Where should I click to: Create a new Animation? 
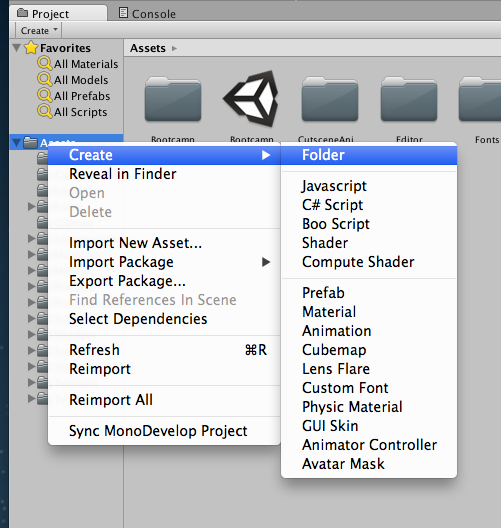pyautogui.click(x=369, y=331)
